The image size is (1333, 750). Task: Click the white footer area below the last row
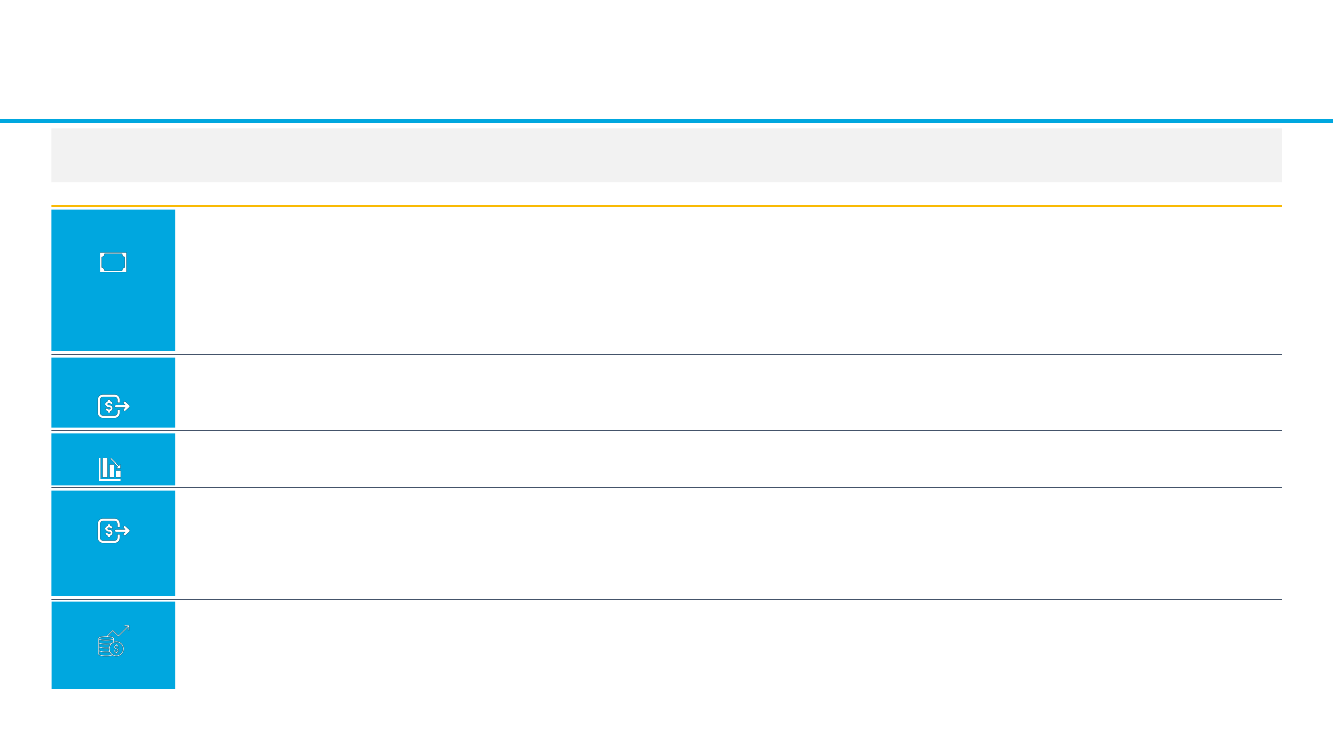point(666,720)
